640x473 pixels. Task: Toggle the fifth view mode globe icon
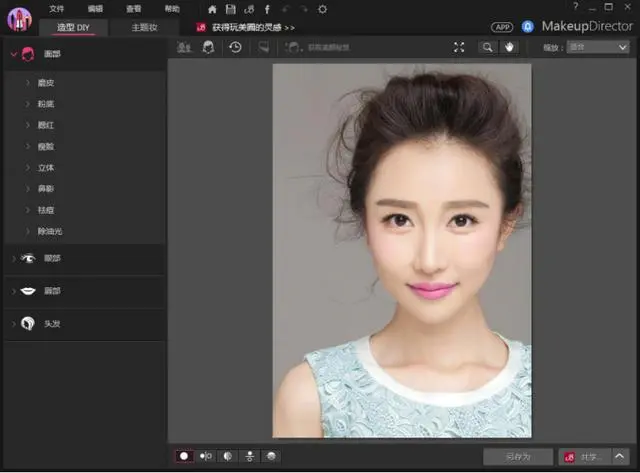point(271,456)
